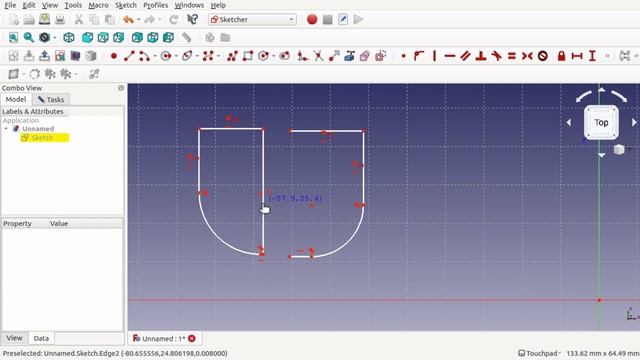Apply the Vertical distance constraint
This screenshot has width=640, height=360.
[x=592, y=56]
